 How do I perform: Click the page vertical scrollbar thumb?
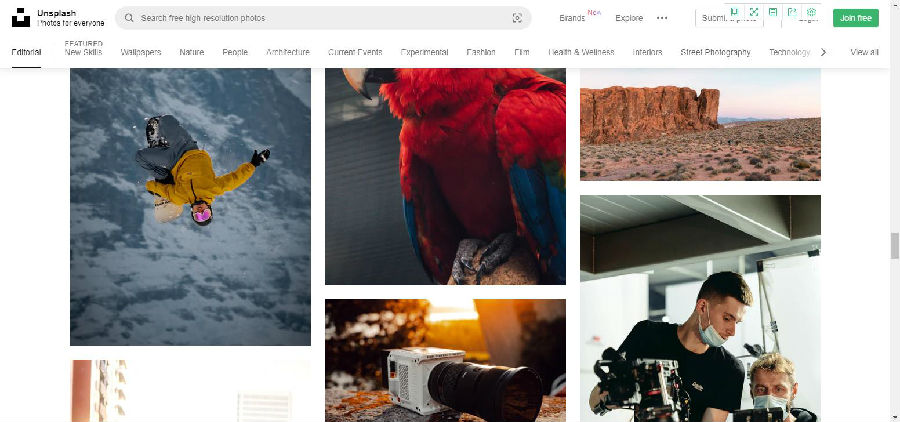pos(894,245)
